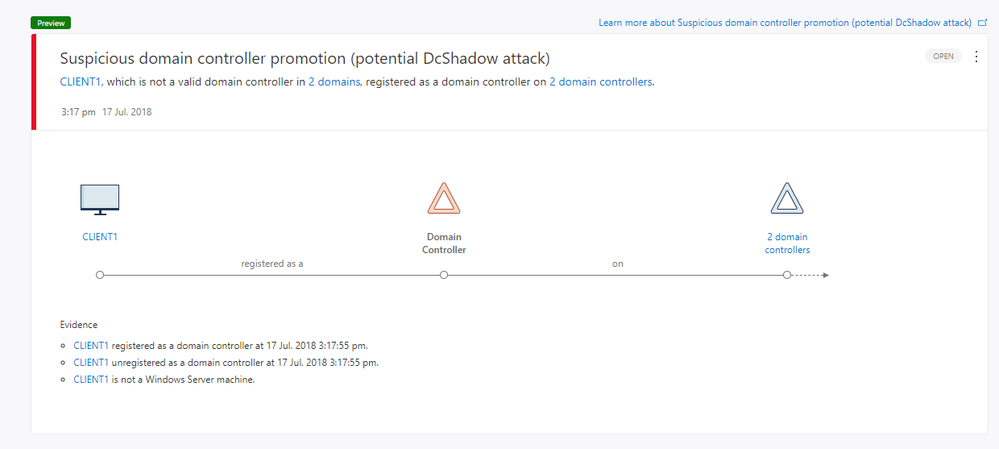
Task: Open the 2 domains link
Action: [334, 83]
